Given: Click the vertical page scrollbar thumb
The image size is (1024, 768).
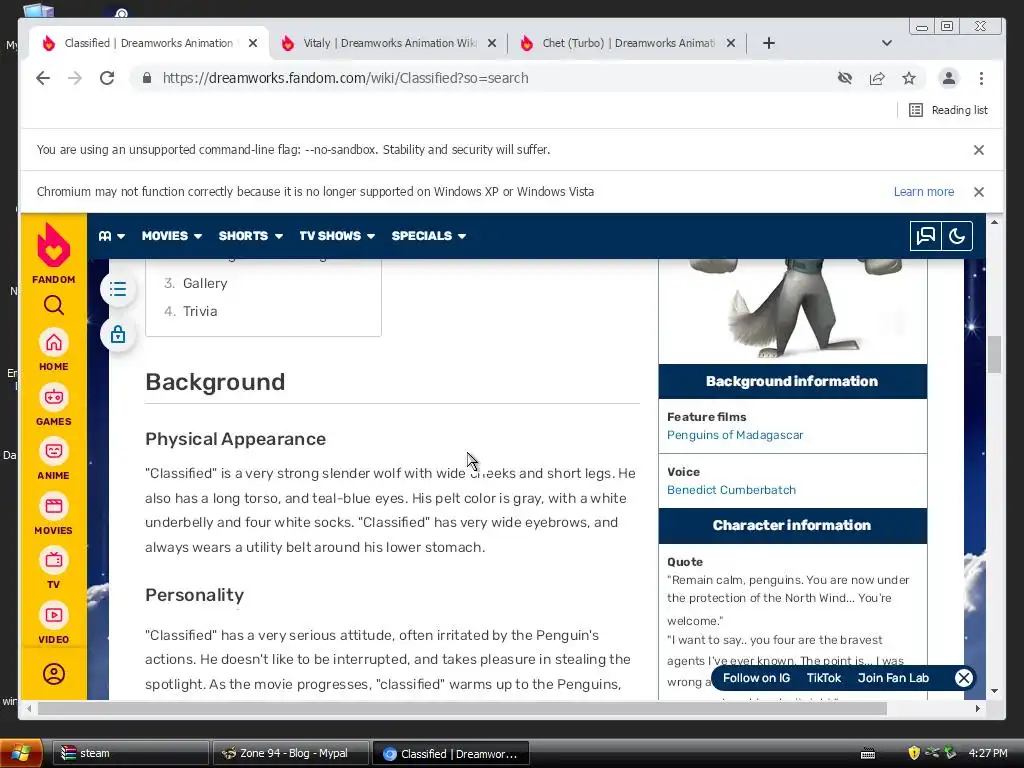Looking at the screenshot, I should coord(994,355).
